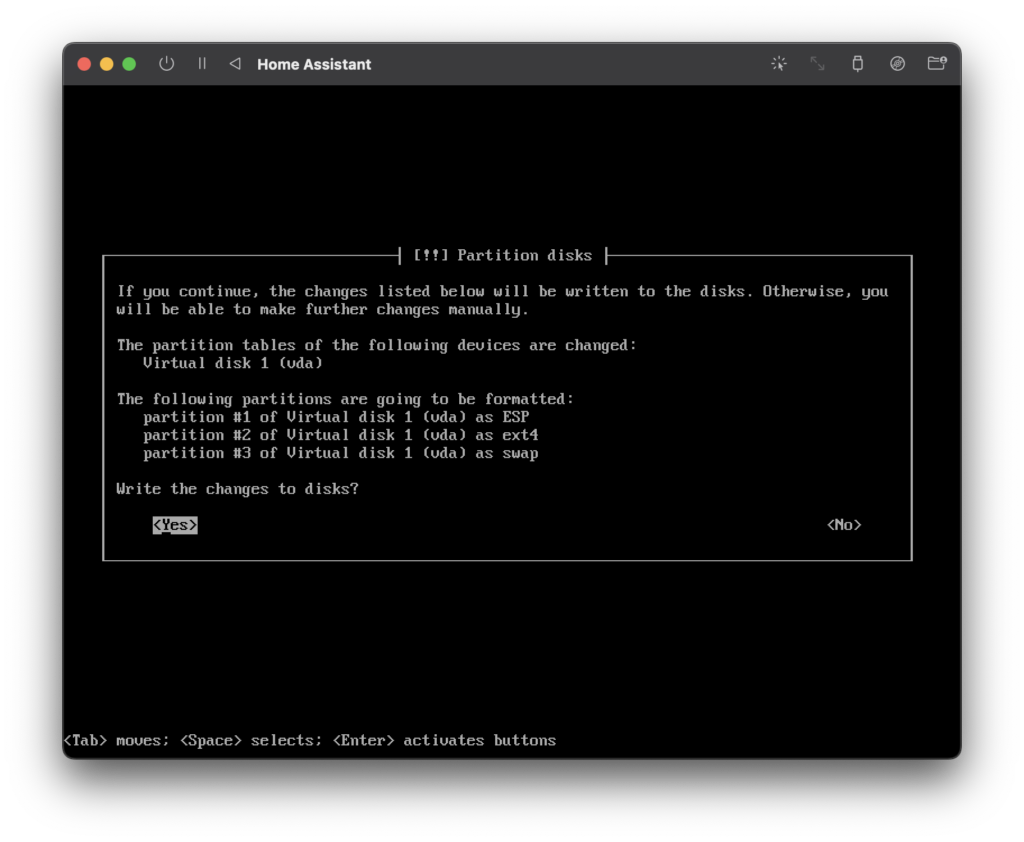
Task: Open the shared folder icon
Action: (x=937, y=63)
